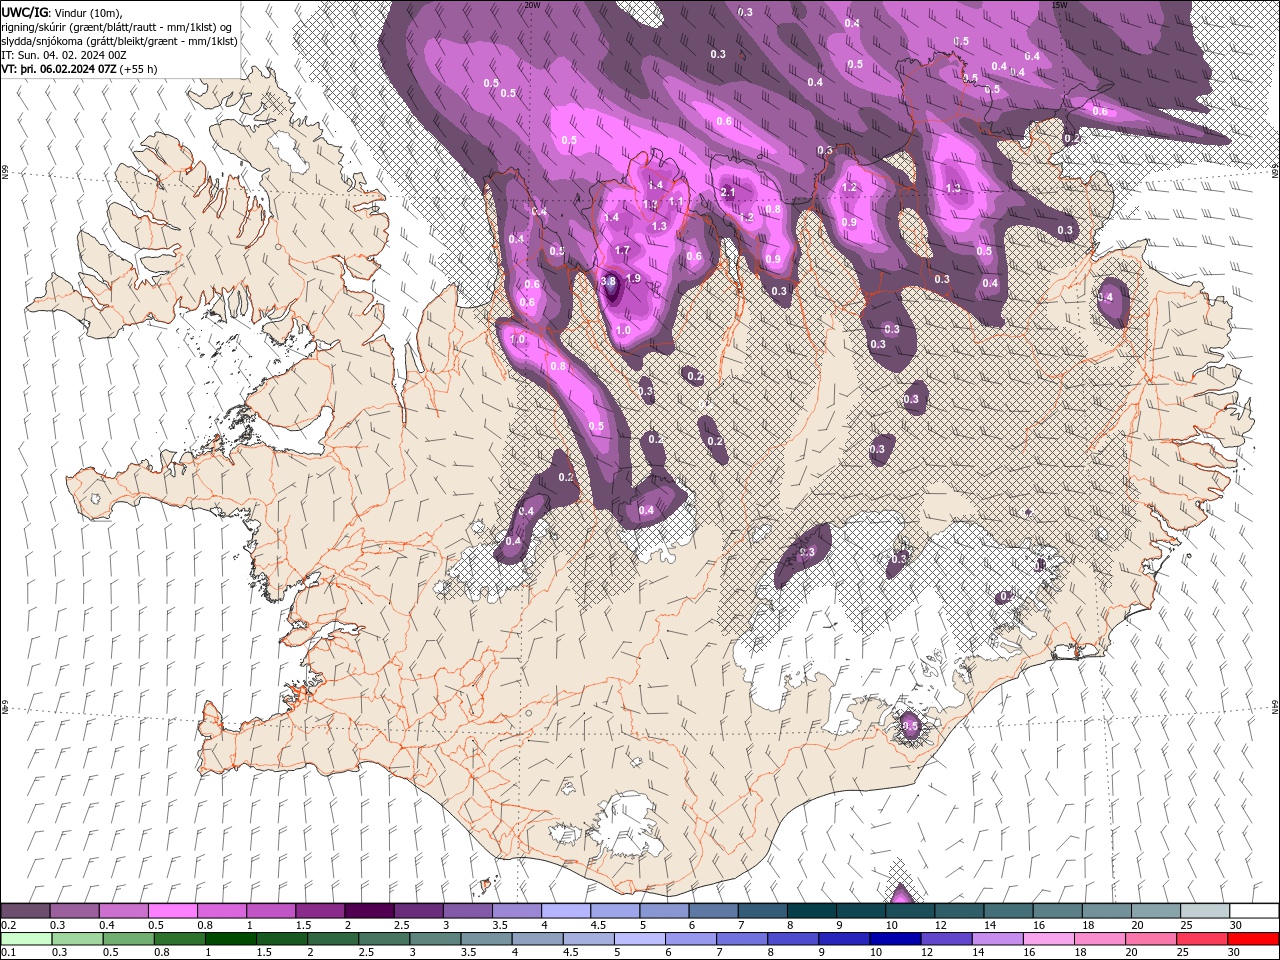
Task: Click the 'VT: þri. 06.02.2024 07Z' valid time
Action: coord(59,69)
